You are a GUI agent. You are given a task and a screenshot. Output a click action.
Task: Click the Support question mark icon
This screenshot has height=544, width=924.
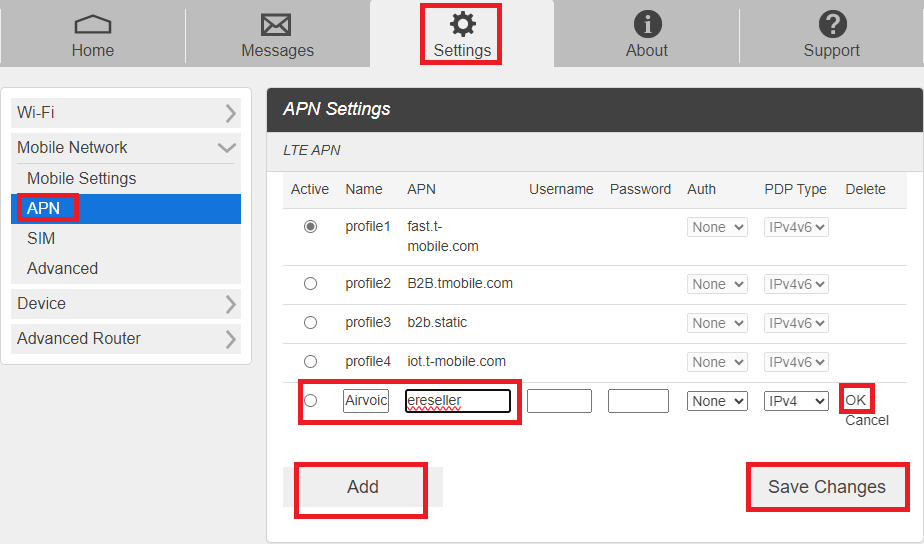pos(833,25)
